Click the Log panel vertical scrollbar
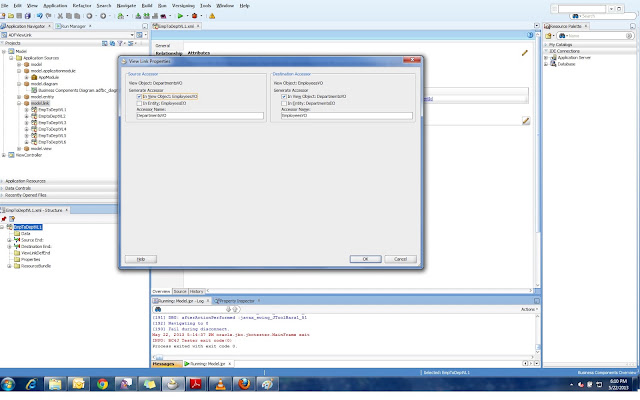The height and width of the screenshot is (400, 640). (x=537, y=334)
